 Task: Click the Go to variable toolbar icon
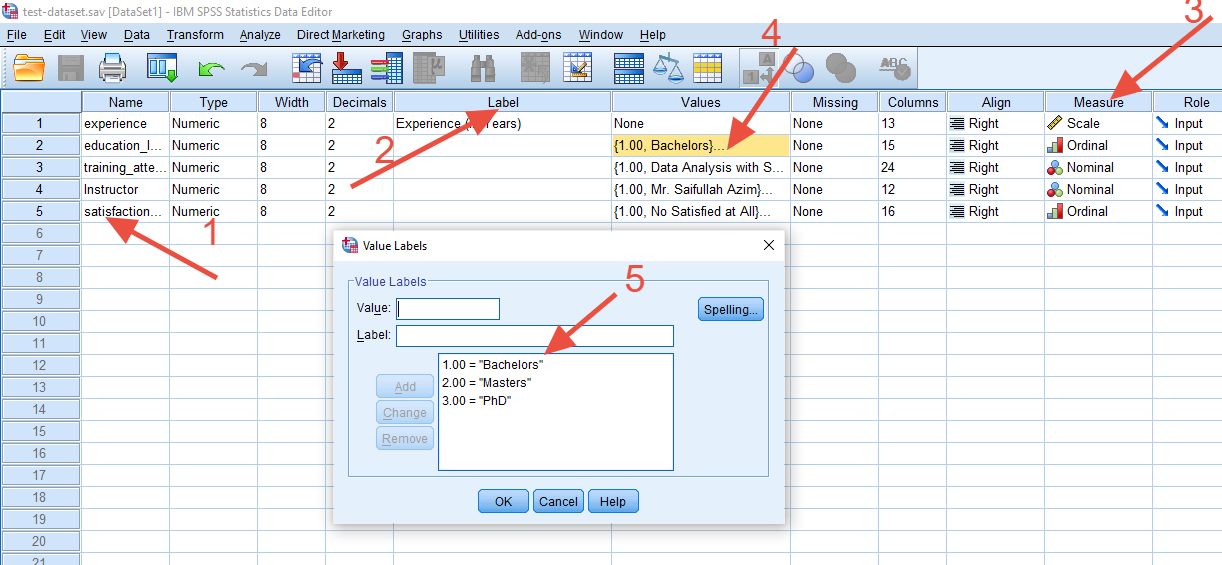[346, 68]
